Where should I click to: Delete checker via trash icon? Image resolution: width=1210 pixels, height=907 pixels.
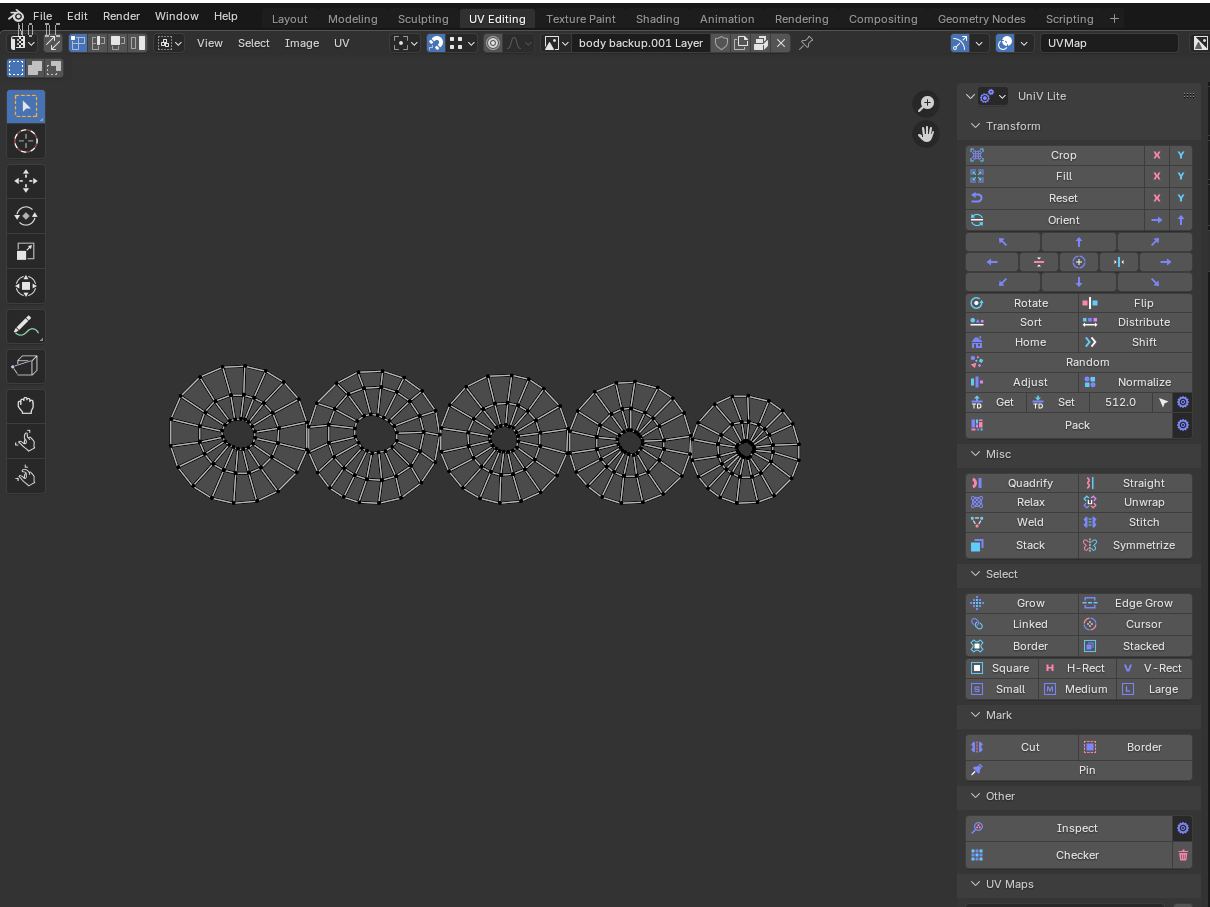[1183, 855]
